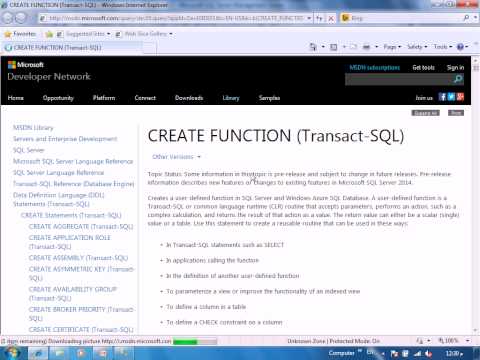Open CREATE AGGREGATE (Transact-SQL) link
This screenshot has width=480, height=360.
pyautogui.click(x=81, y=227)
